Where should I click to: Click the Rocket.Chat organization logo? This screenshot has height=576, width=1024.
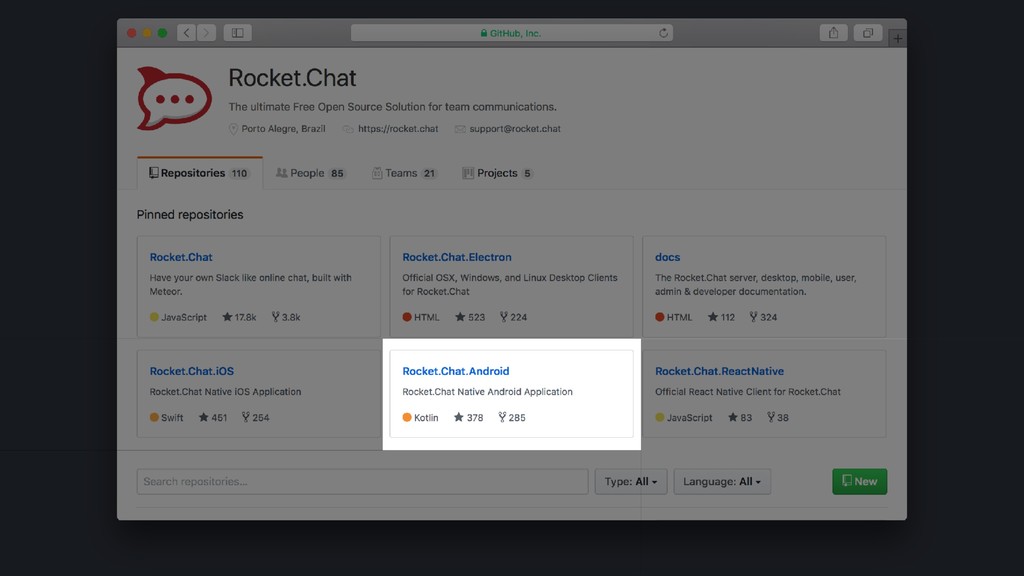pyautogui.click(x=174, y=98)
